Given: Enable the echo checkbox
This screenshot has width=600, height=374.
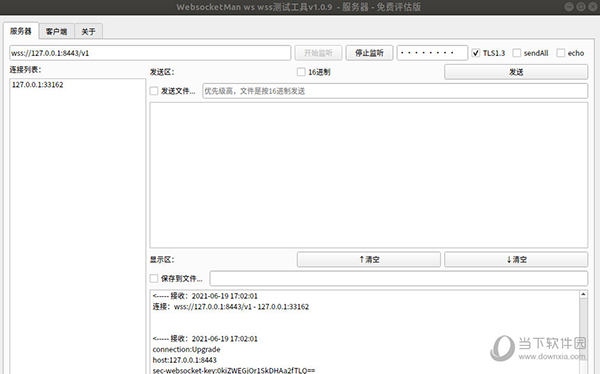Looking at the screenshot, I should [561, 53].
